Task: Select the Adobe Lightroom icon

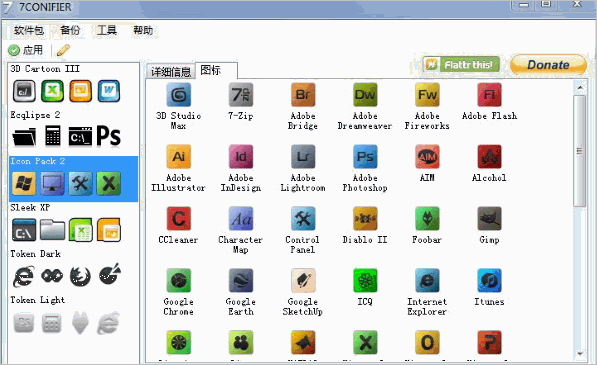Action: pyautogui.click(x=303, y=156)
